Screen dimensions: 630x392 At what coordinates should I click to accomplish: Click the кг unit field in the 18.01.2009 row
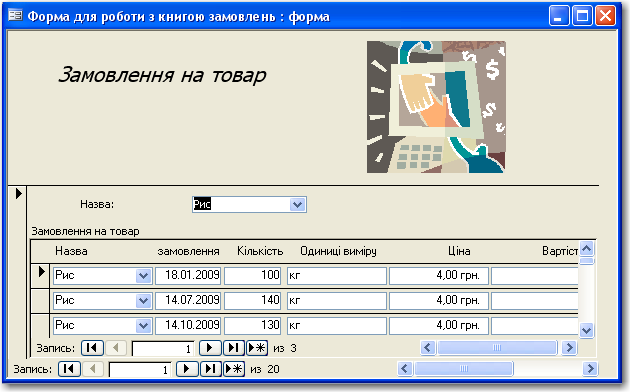pyautogui.click(x=337, y=276)
